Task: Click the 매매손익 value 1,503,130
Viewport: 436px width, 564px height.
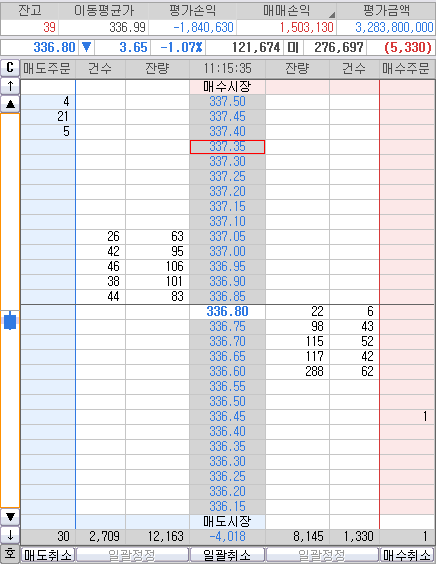Action: pos(286,27)
